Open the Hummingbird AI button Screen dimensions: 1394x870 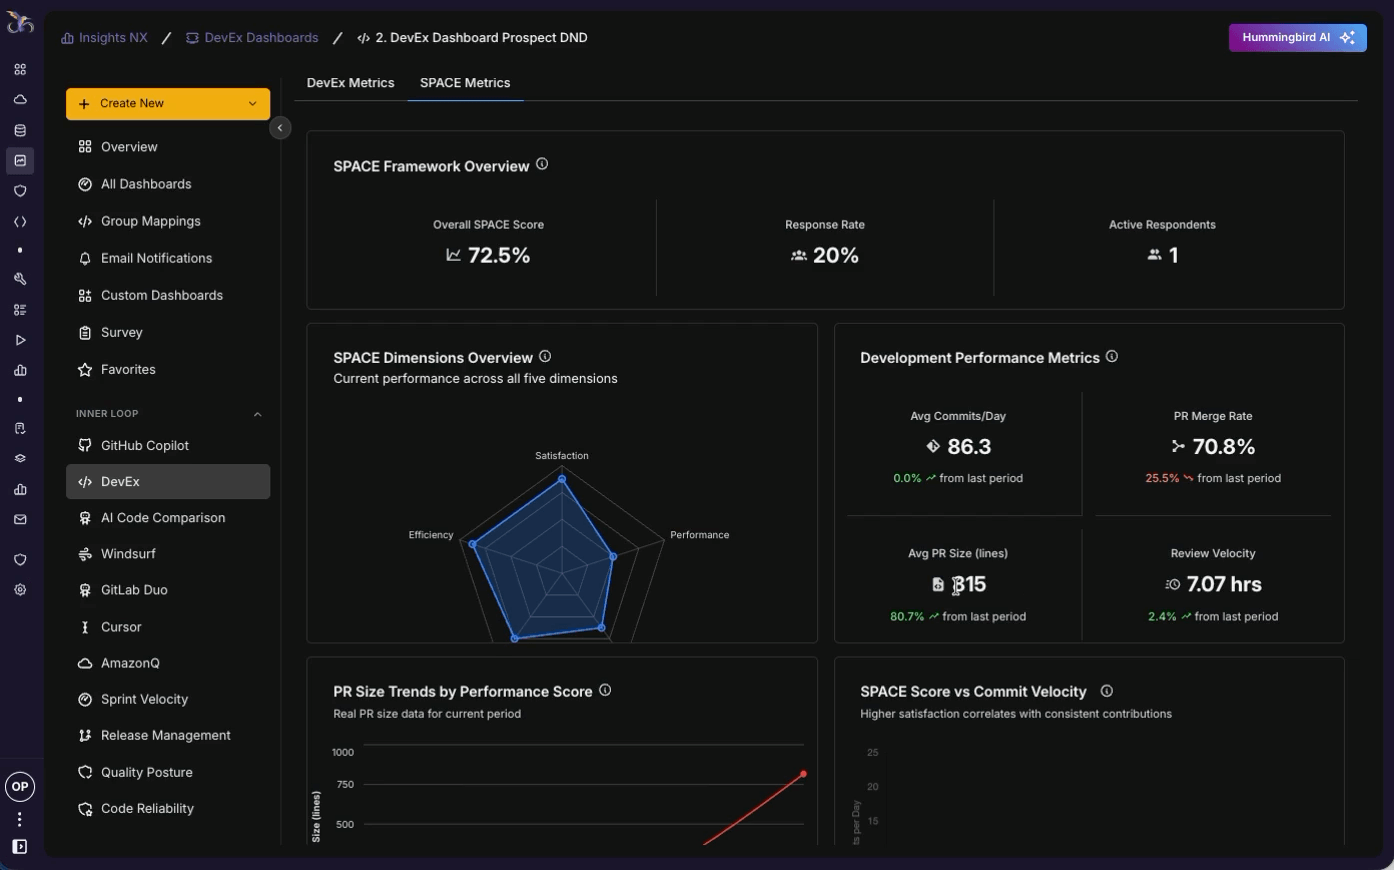coord(1297,37)
